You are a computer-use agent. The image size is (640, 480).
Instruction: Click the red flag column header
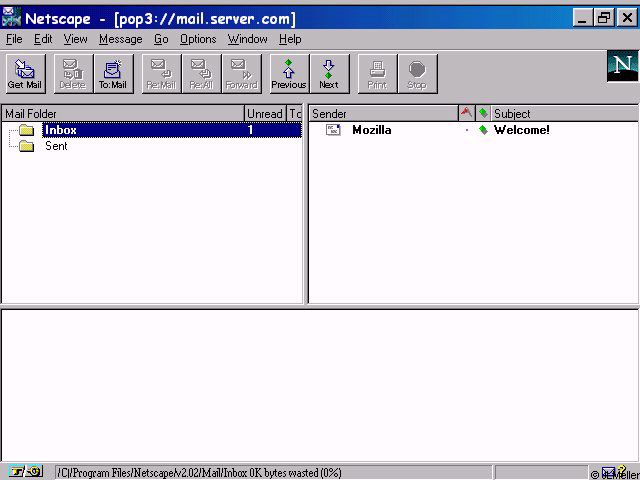tap(467, 113)
